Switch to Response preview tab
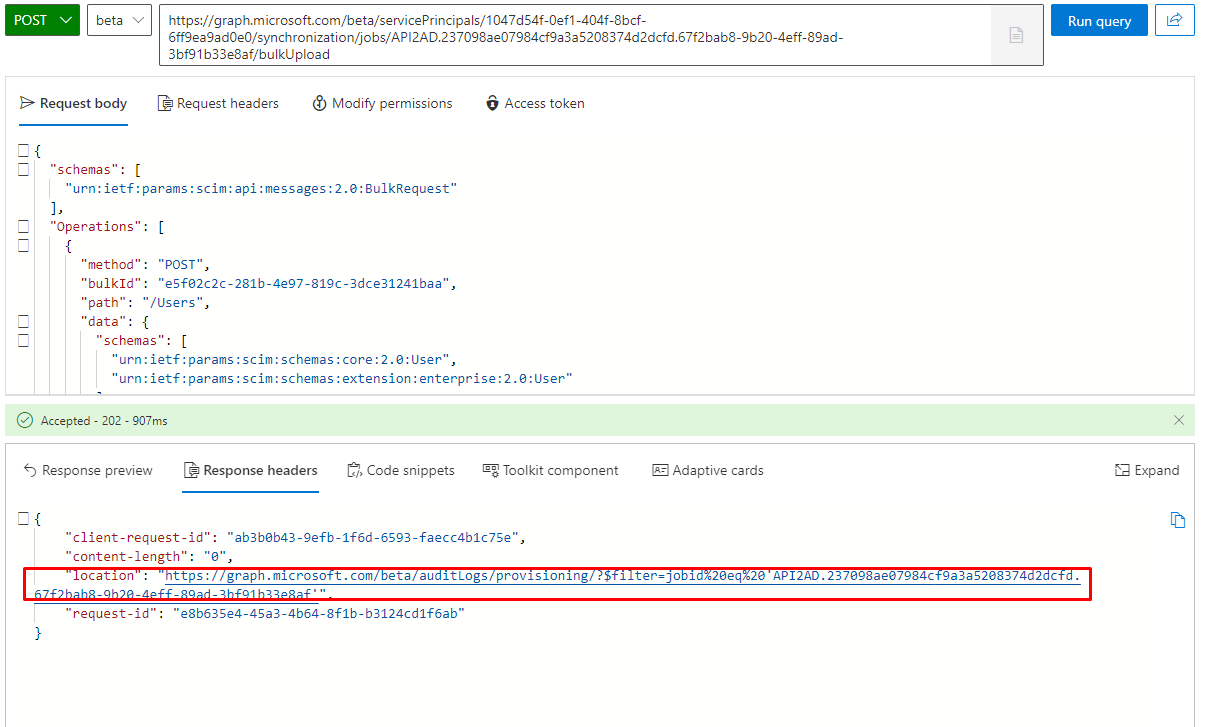 (x=88, y=470)
